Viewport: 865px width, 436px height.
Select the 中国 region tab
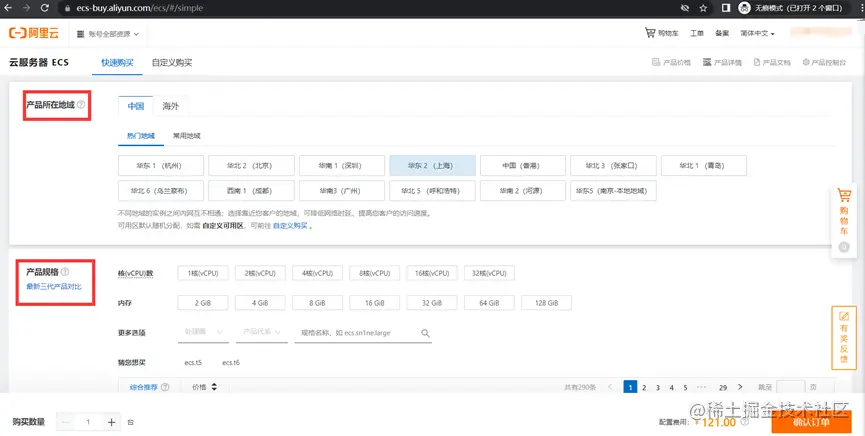coord(136,106)
